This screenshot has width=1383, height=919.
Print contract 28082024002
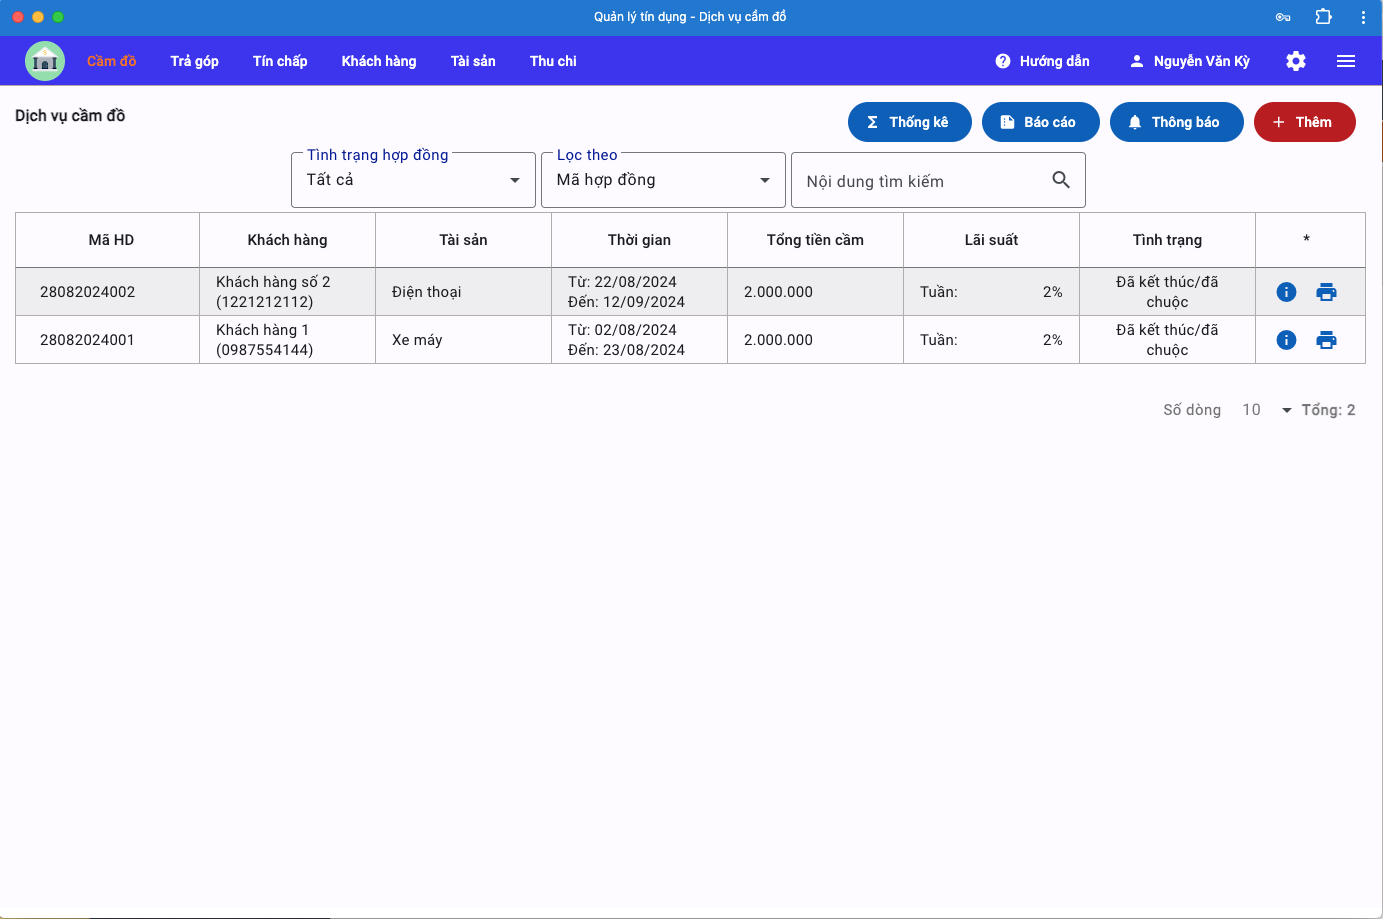click(1327, 292)
